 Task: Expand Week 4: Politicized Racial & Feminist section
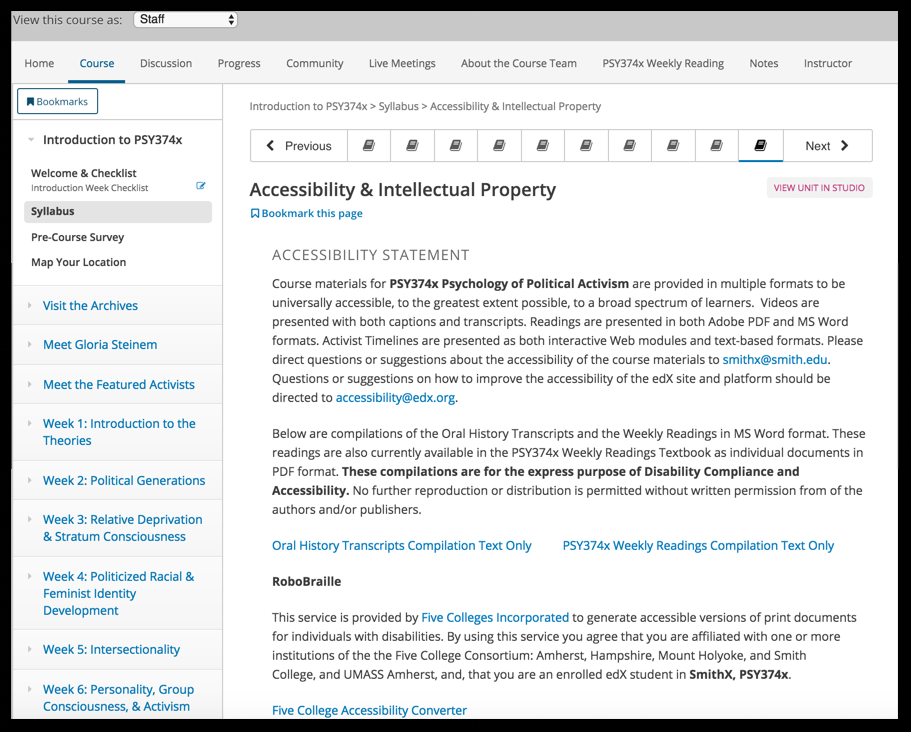pyautogui.click(x=119, y=593)
